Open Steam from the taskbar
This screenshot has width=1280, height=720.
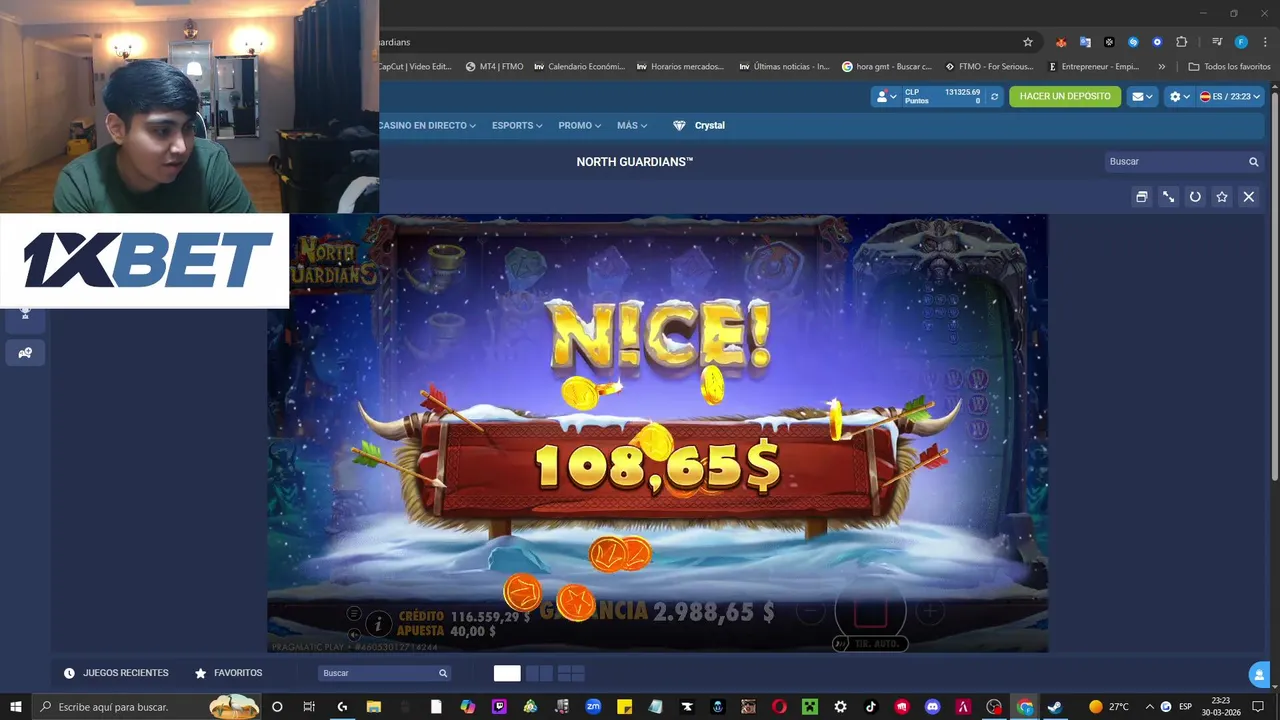(x=1054, y=707)
